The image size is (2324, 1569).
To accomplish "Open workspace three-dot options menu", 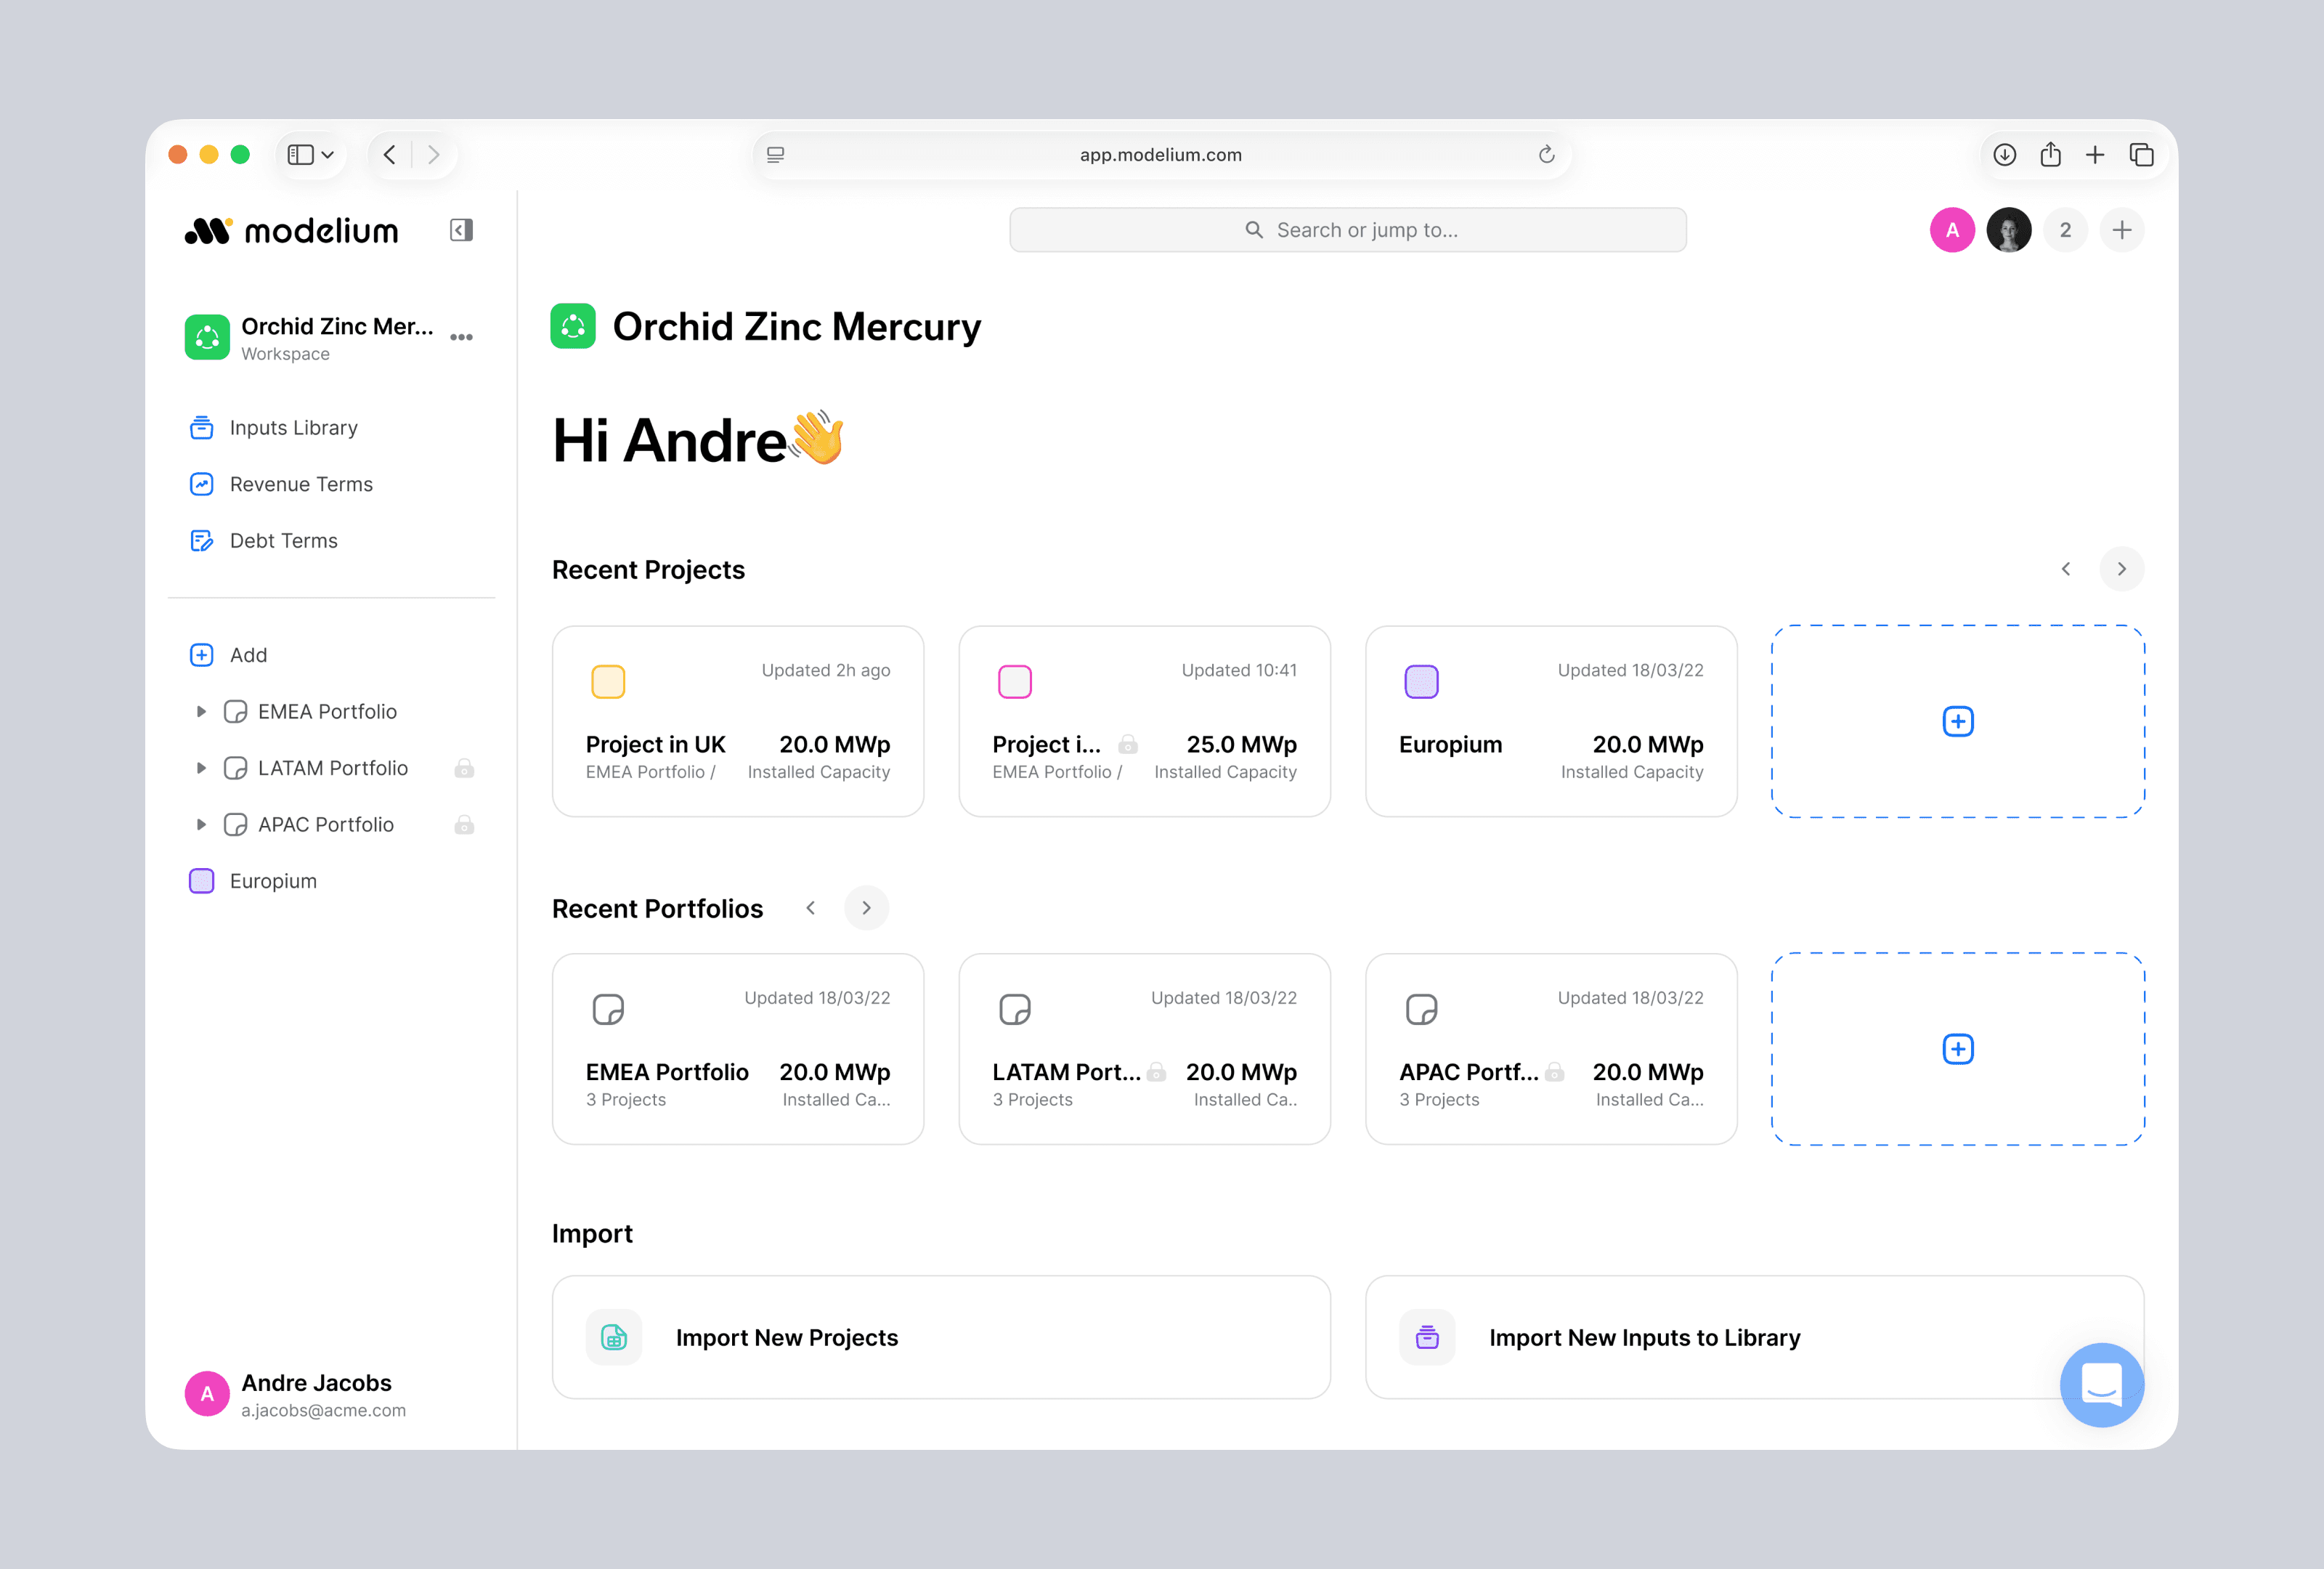I will (461, 337).
